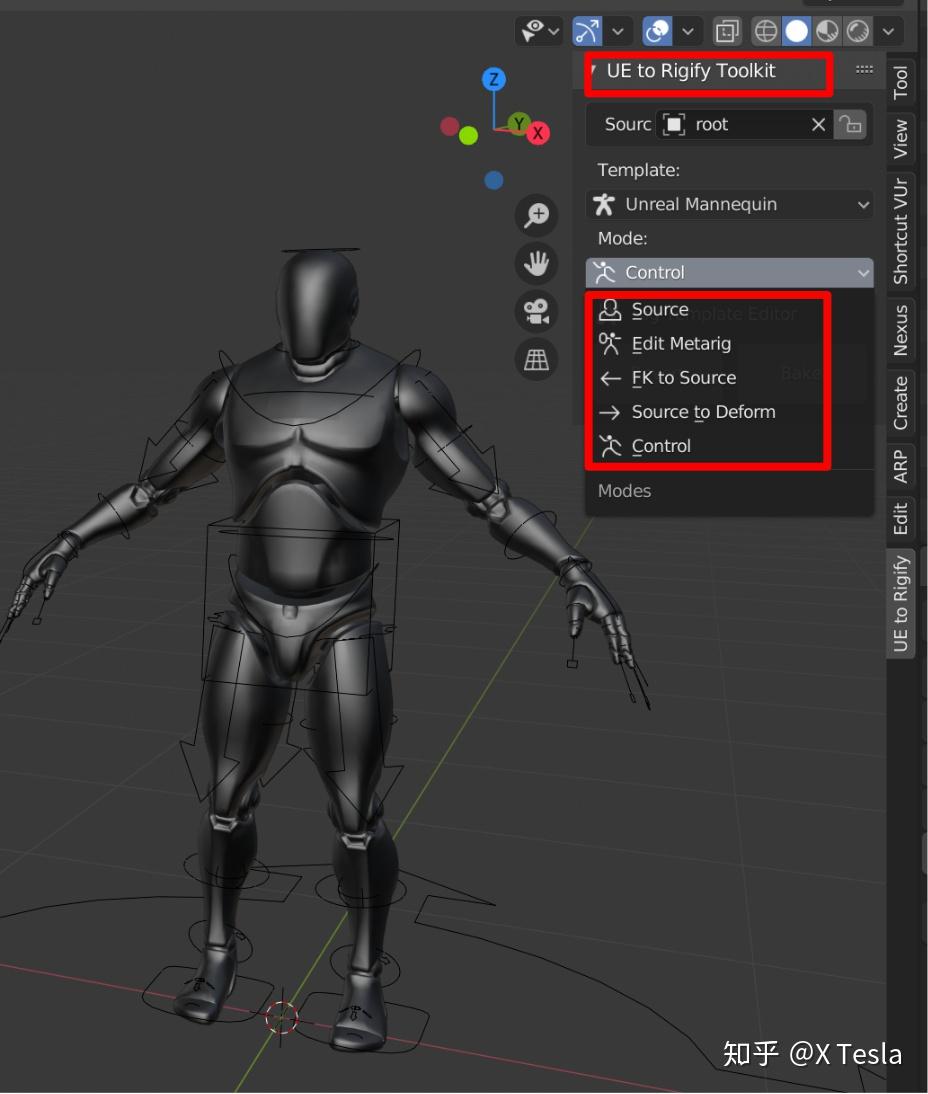
Task: Open the viewport shading options chevron
Action: (888, 31)
